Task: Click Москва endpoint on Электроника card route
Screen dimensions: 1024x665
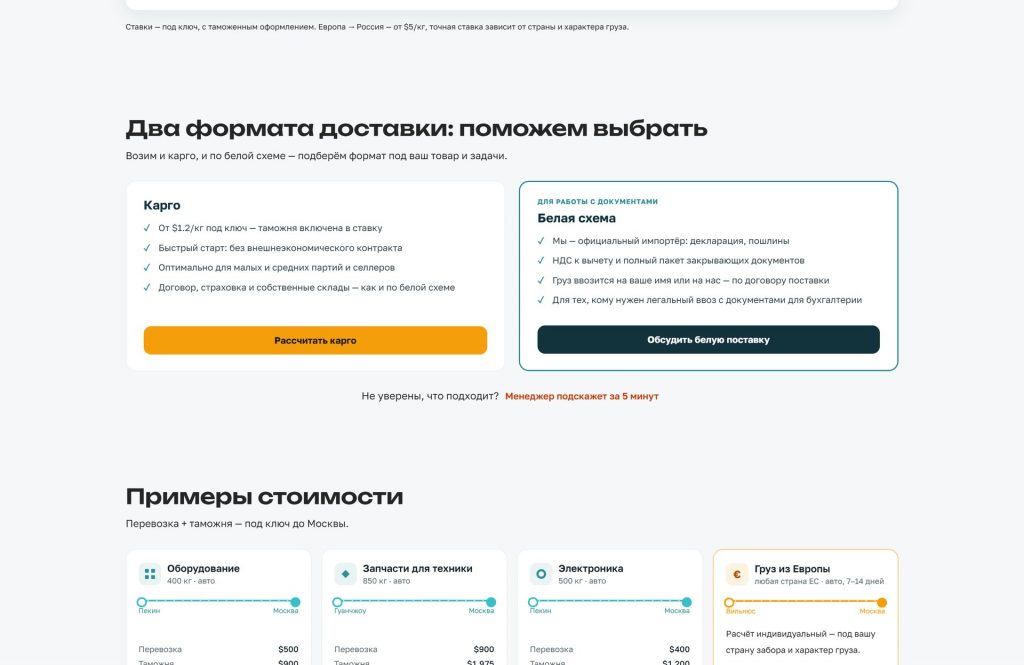Action: pyautogui.click(x=686, y=602)
